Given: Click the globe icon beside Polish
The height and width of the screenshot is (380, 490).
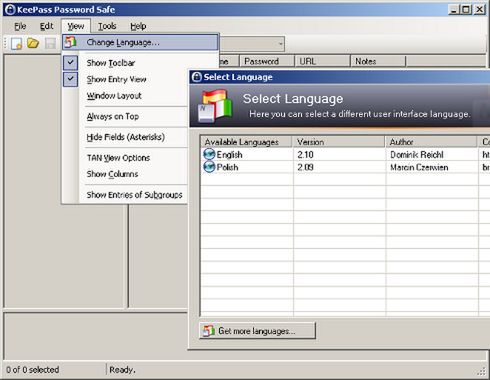Looking at the screenshot, I should coord(209,167).
